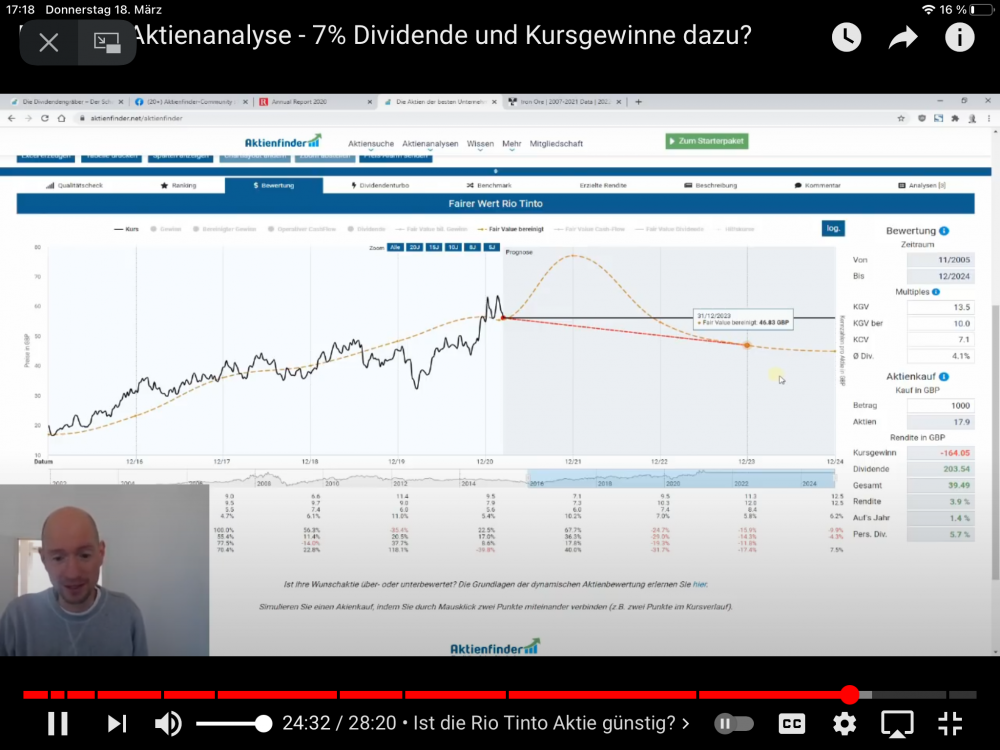Follow the 'hier' link below chart

pos(700,584)
